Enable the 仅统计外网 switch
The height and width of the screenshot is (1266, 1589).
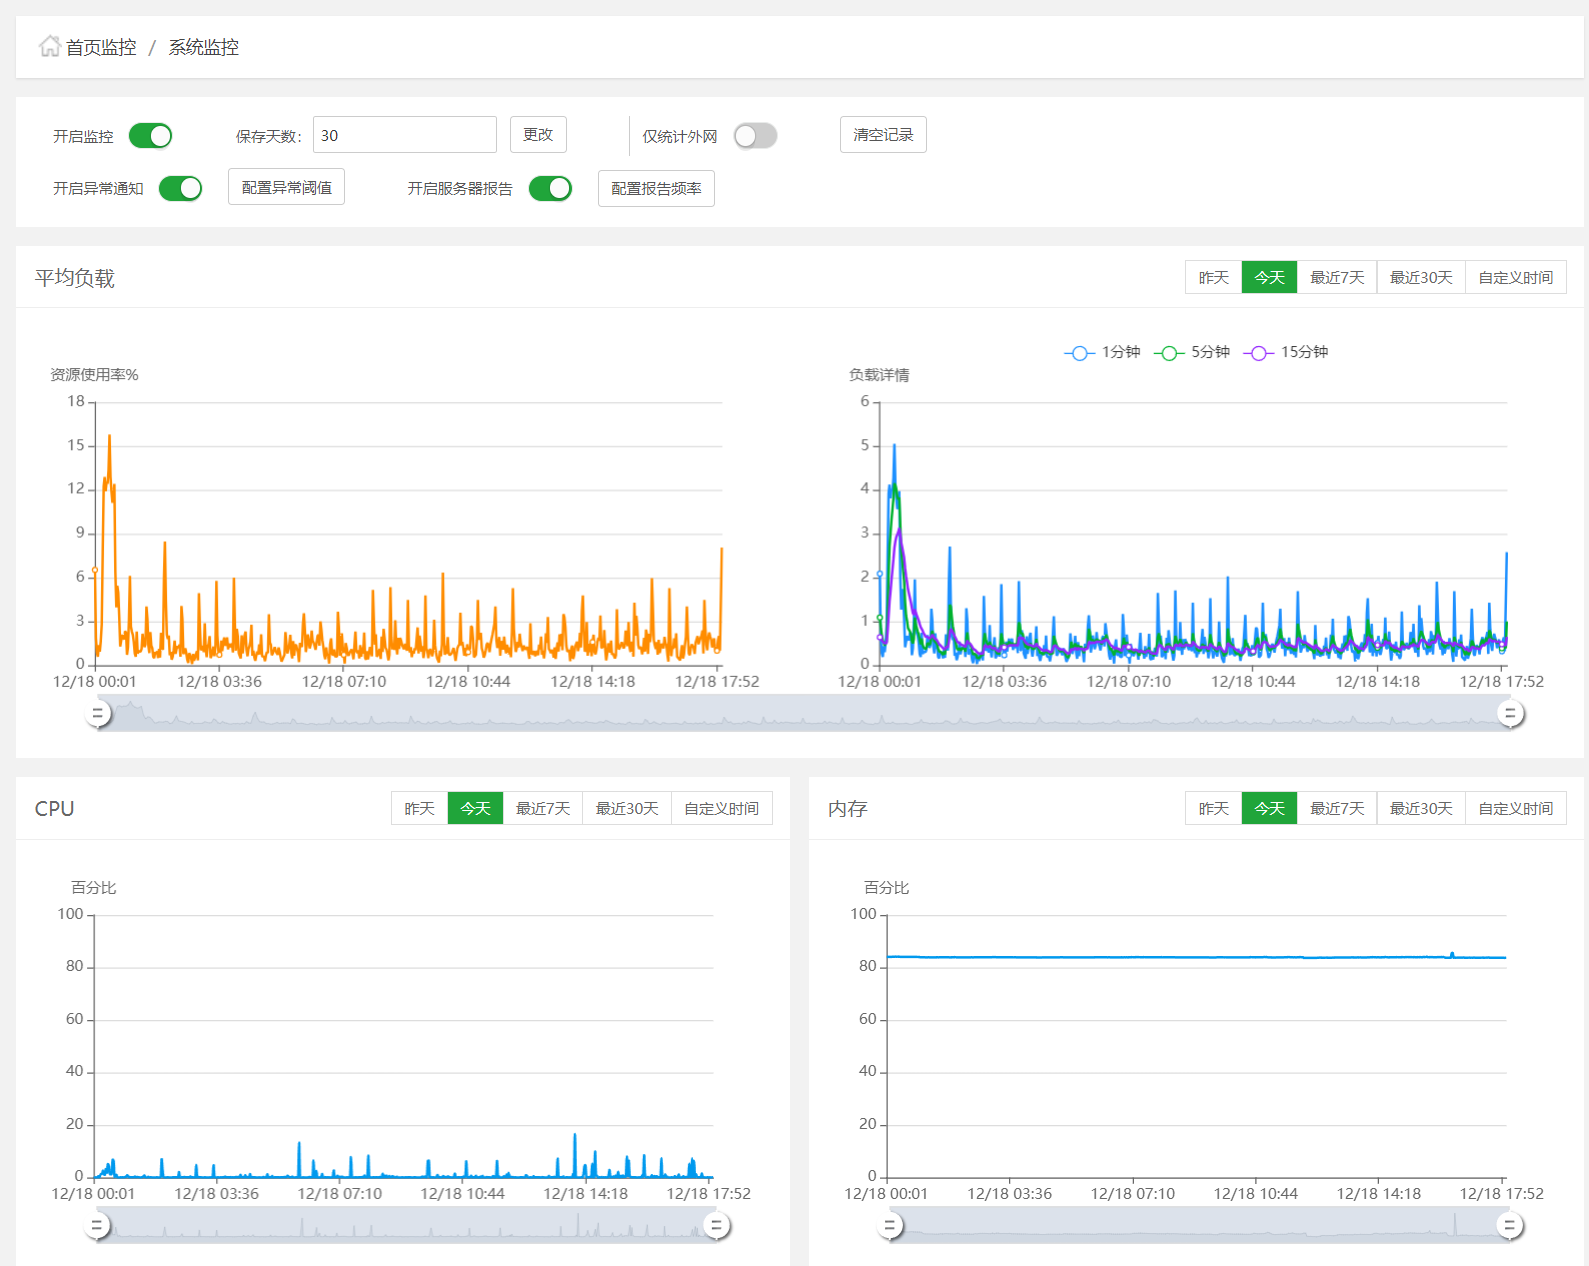pyautogui.click(x=755, y=136)
